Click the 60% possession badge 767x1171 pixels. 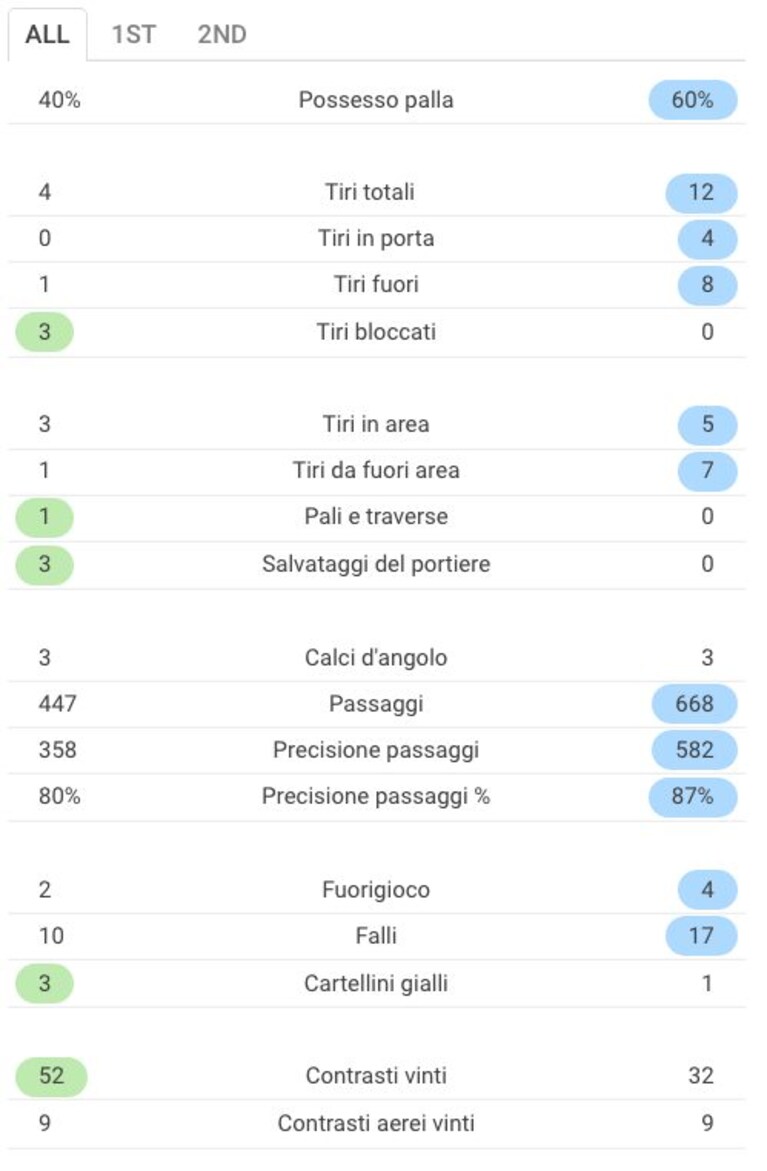coord(692,100)
